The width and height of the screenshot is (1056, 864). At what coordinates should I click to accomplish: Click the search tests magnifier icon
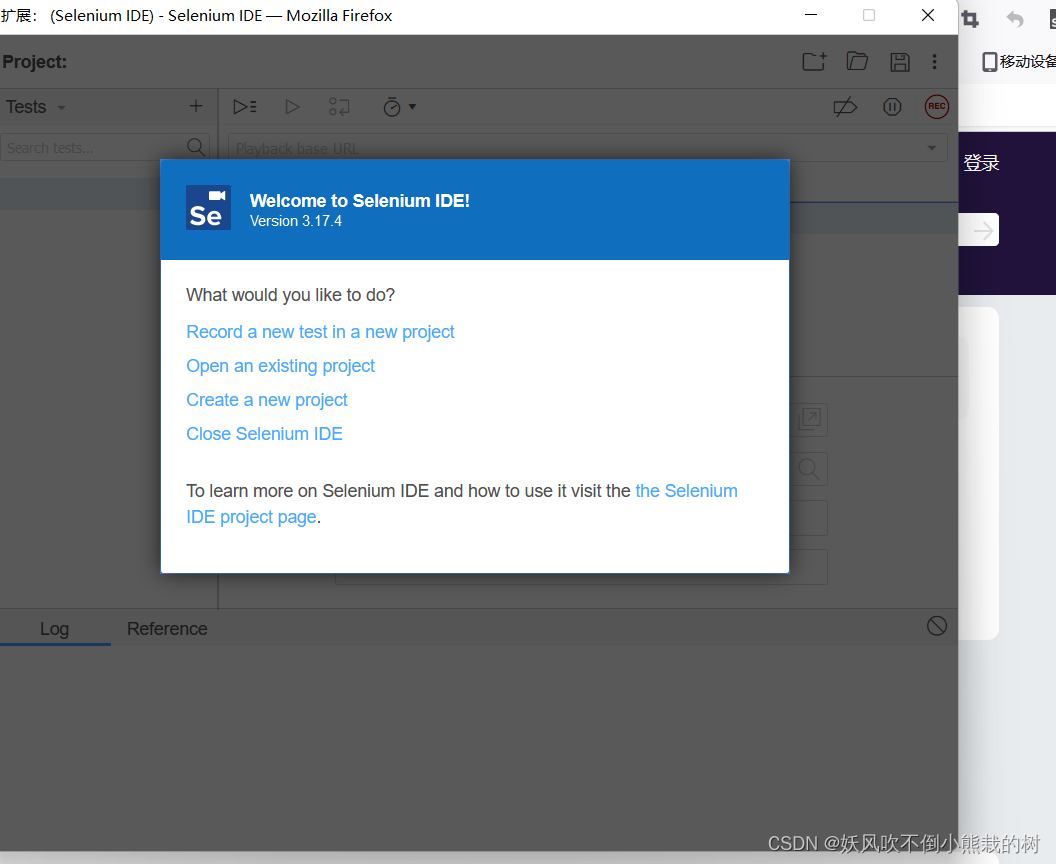click(196, 147)
